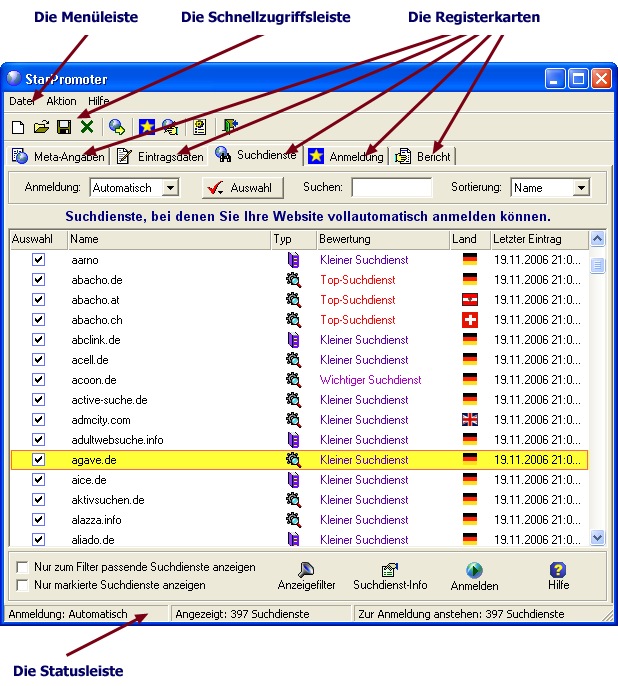
Task: Click the report sheet toolbar icon
Action: (199, 127)
